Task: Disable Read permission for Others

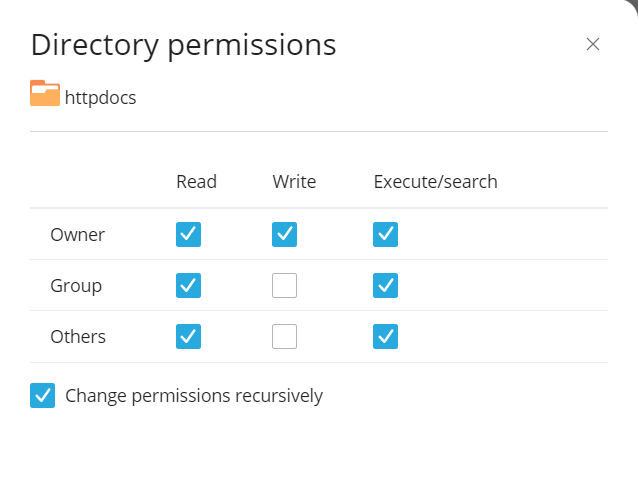Action: (188, 336)
